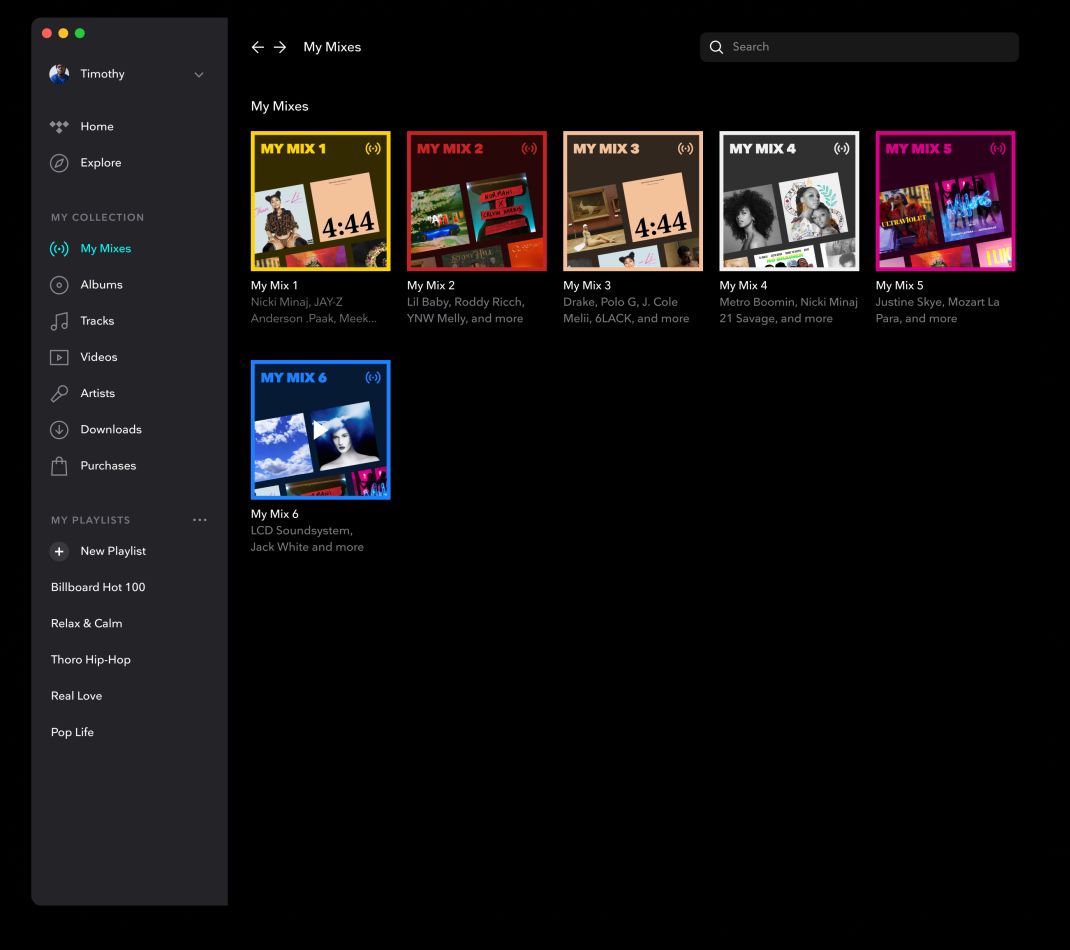Image resolution: width=1070 pixels, height=950 pixels.
Task: Open the My Mix 1 cover thumbnail
Action: click(x=321, y=201)
